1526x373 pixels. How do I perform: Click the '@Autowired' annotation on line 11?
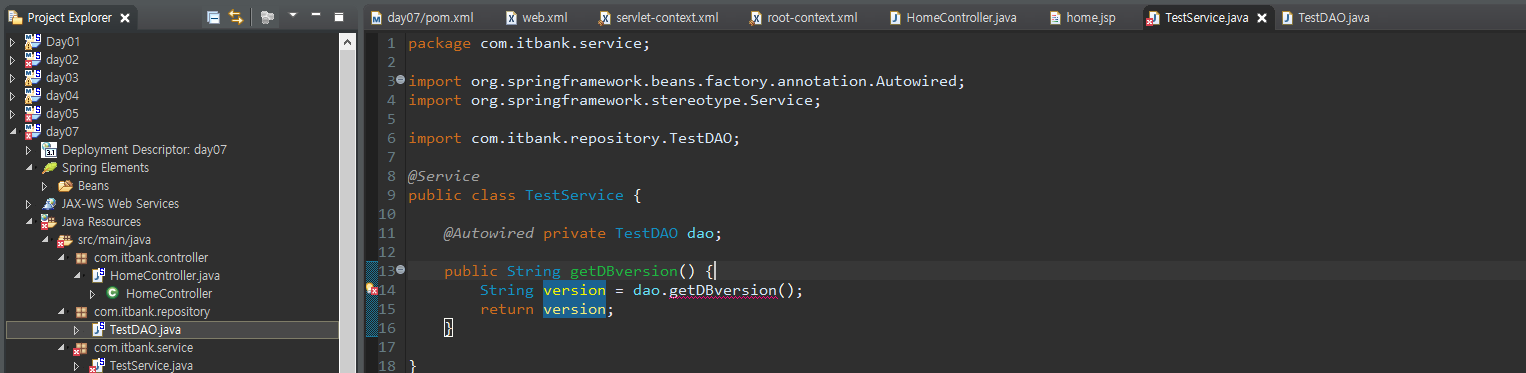pos(489,233)
